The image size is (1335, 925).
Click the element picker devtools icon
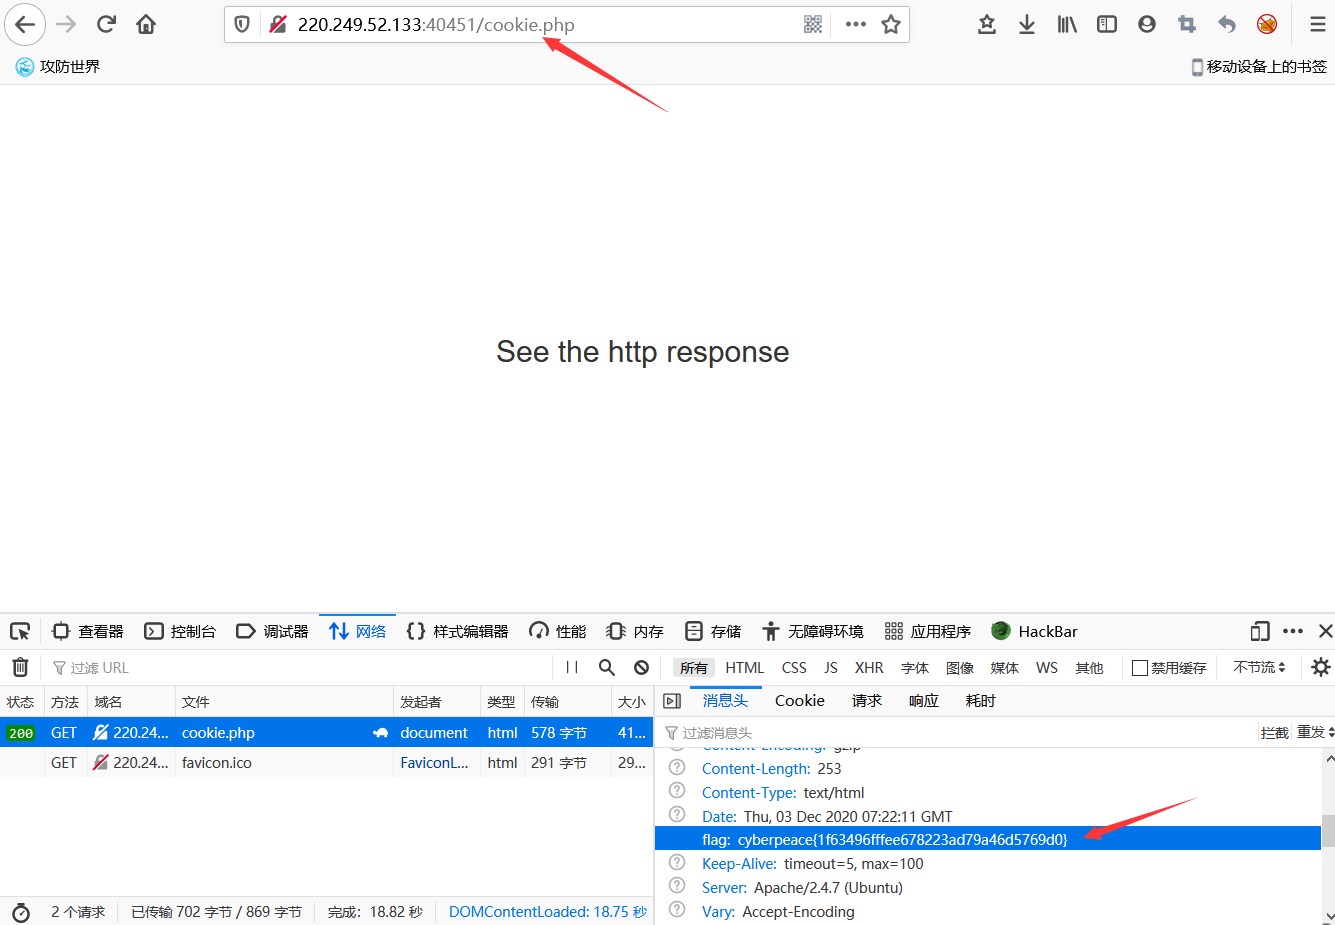[20, 631]
